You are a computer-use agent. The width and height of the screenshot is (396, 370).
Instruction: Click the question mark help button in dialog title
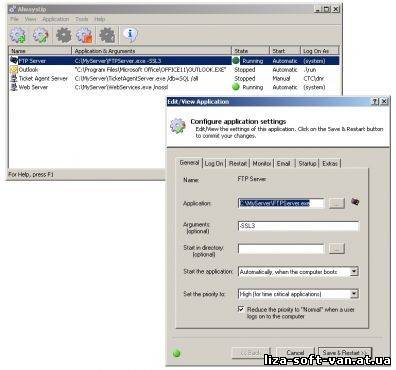[375, 102]
